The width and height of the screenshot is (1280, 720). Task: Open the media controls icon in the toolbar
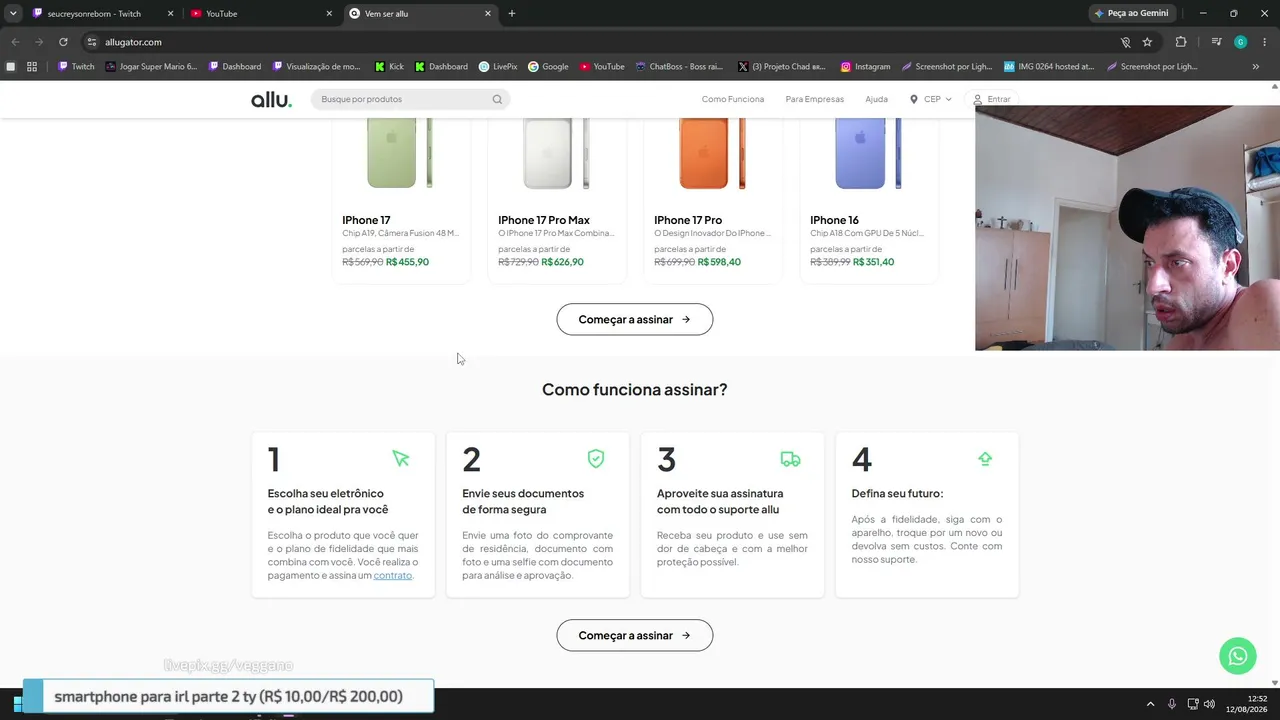[1216, 42]
